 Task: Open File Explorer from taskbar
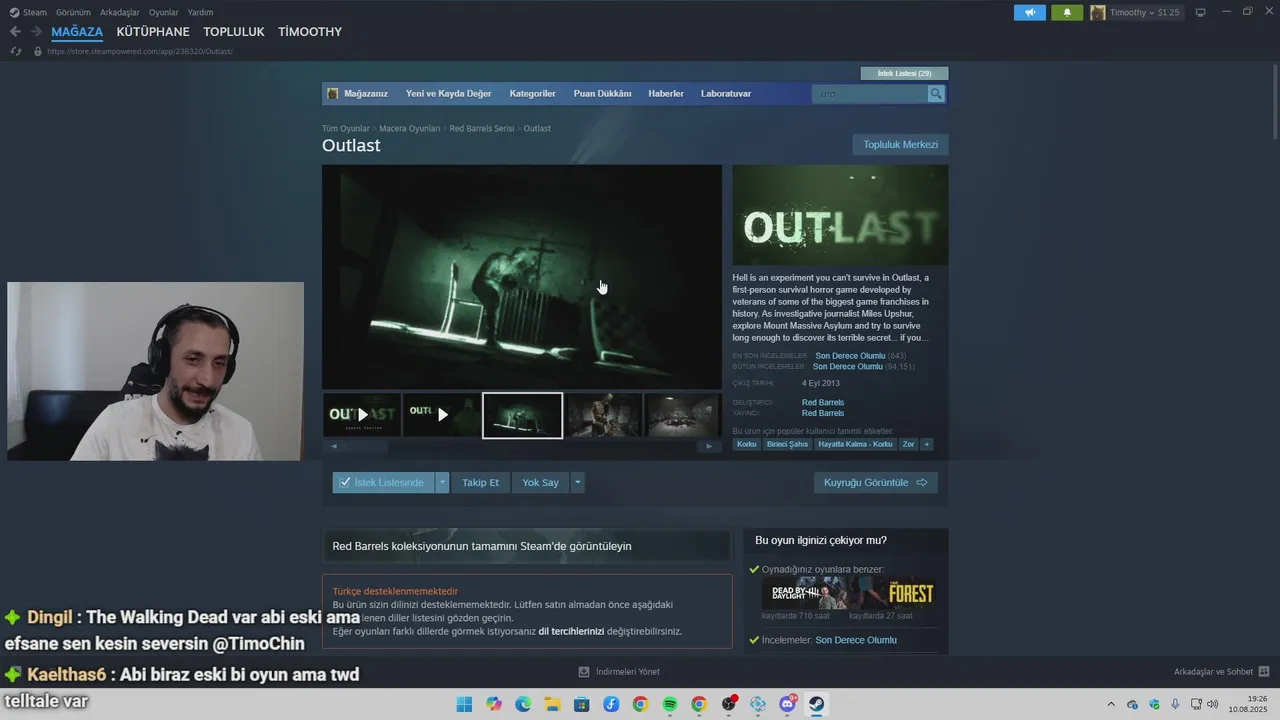pyautogui.click(x=552, y=704)
